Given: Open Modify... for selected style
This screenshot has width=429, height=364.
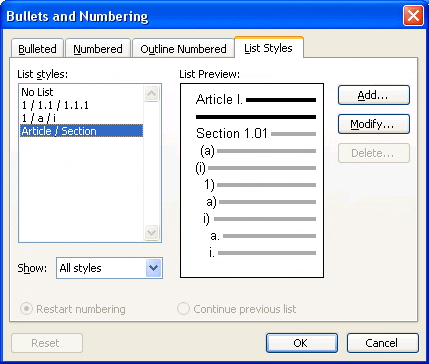Looking at the screenshot, I should (x=374, y=124).
